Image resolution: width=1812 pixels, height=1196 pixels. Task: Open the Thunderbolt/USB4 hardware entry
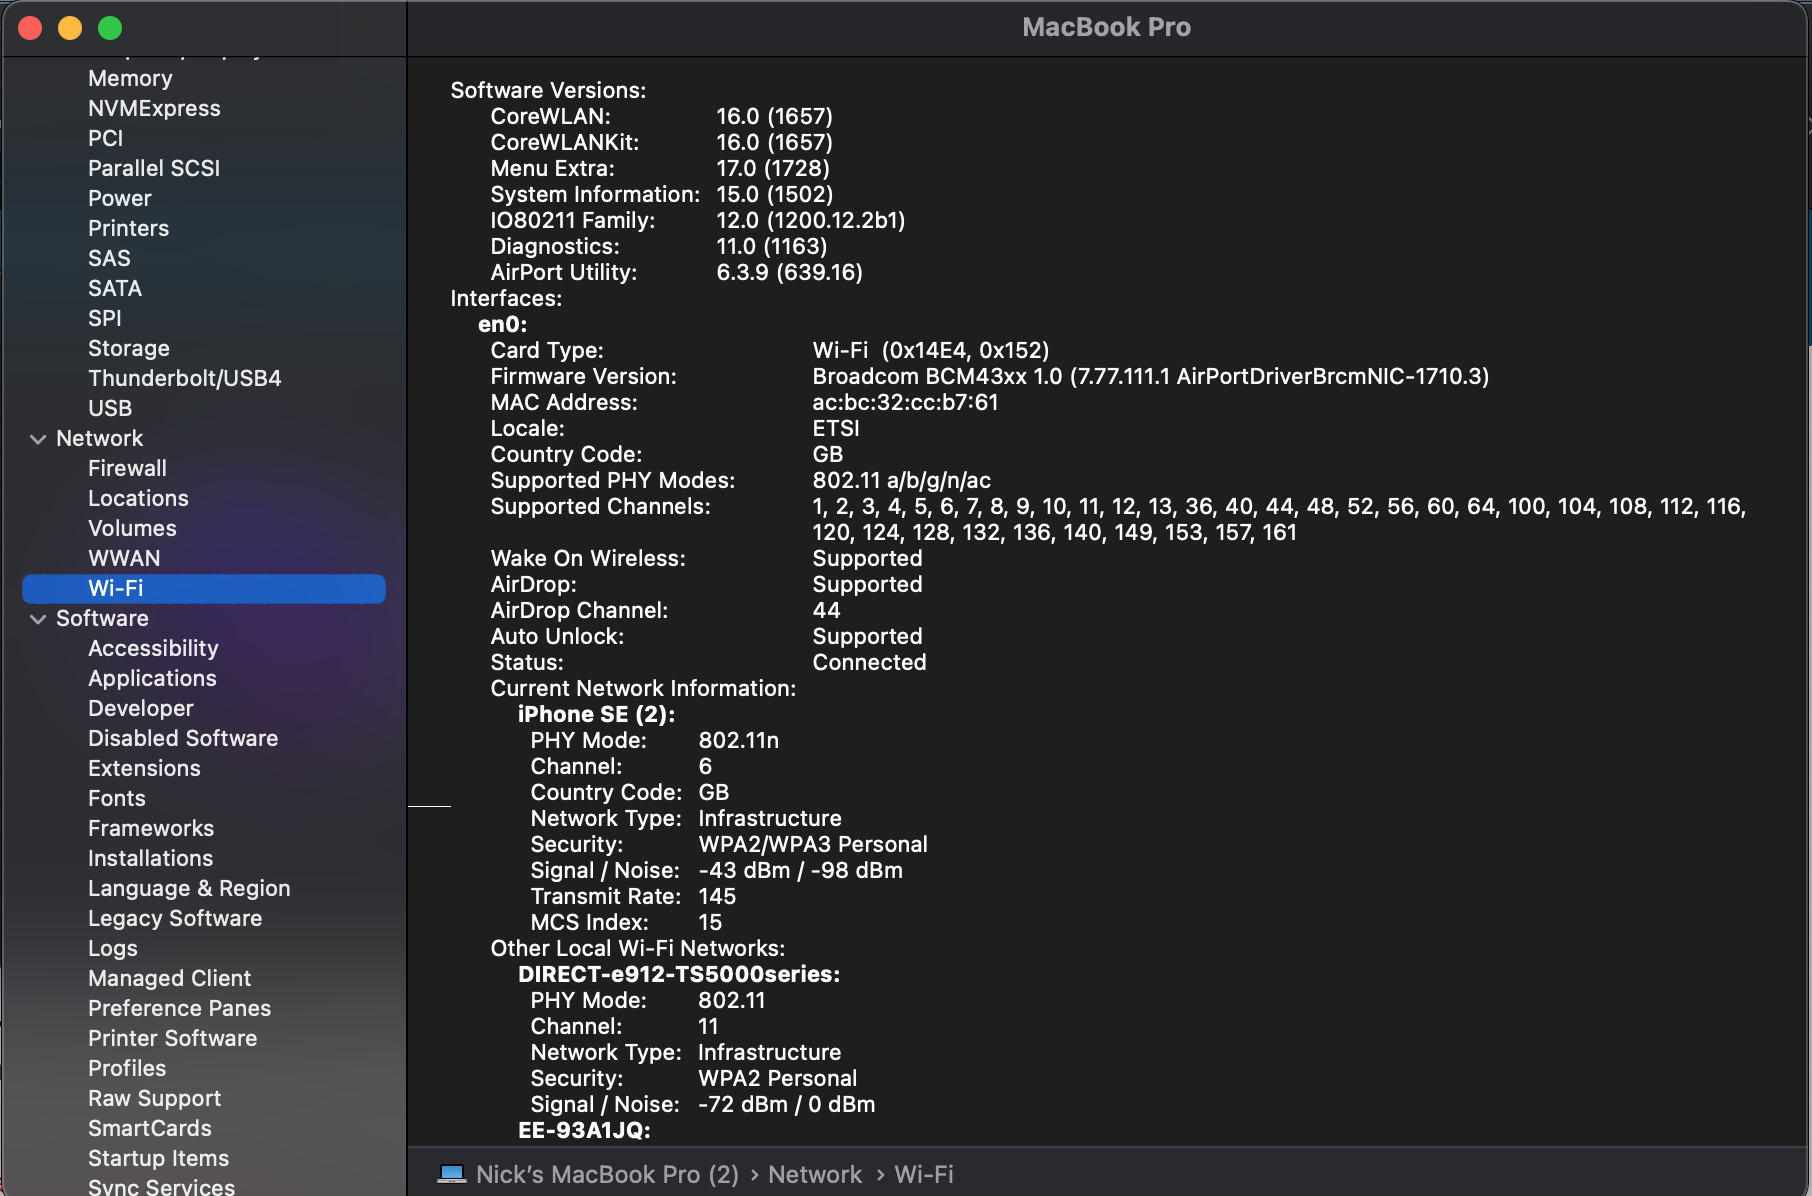point(184,378)
